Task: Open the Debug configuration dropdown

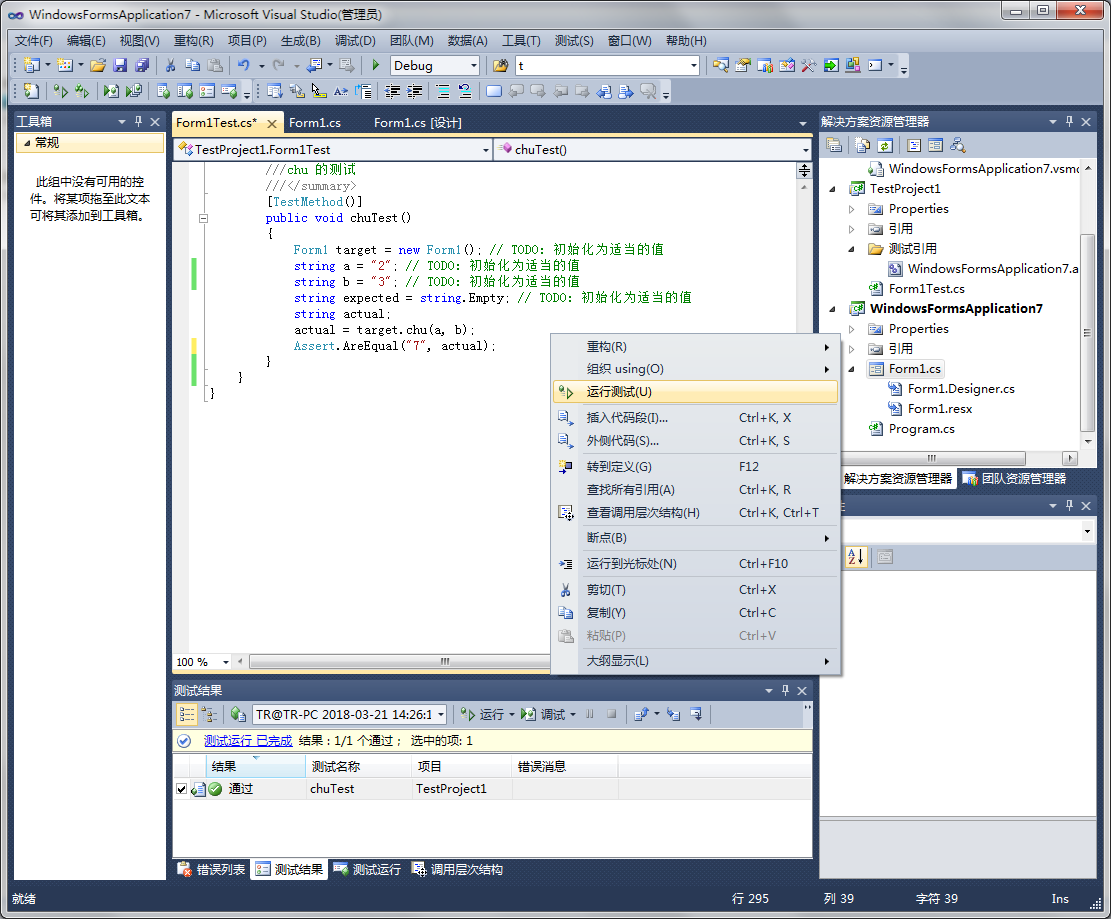Action: coord(473,66)
